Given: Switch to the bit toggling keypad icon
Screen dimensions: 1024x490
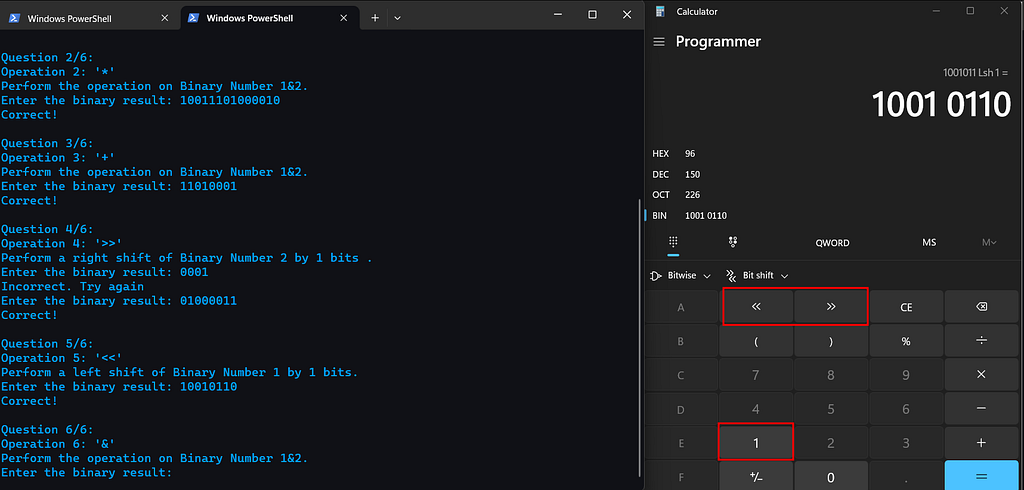Looking at the screenshot, I should coord(733,242).
